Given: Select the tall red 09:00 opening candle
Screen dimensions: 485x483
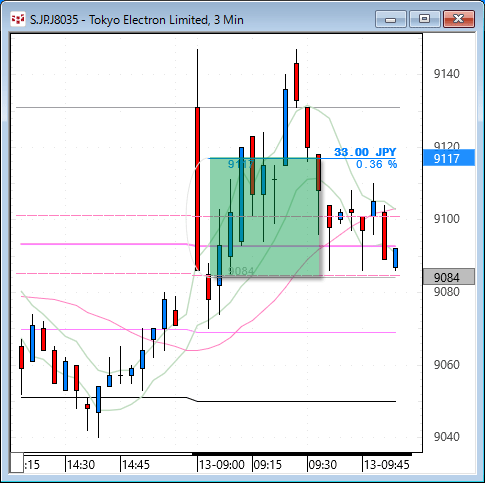Looking at the screenshot, I should coord(198,189).
